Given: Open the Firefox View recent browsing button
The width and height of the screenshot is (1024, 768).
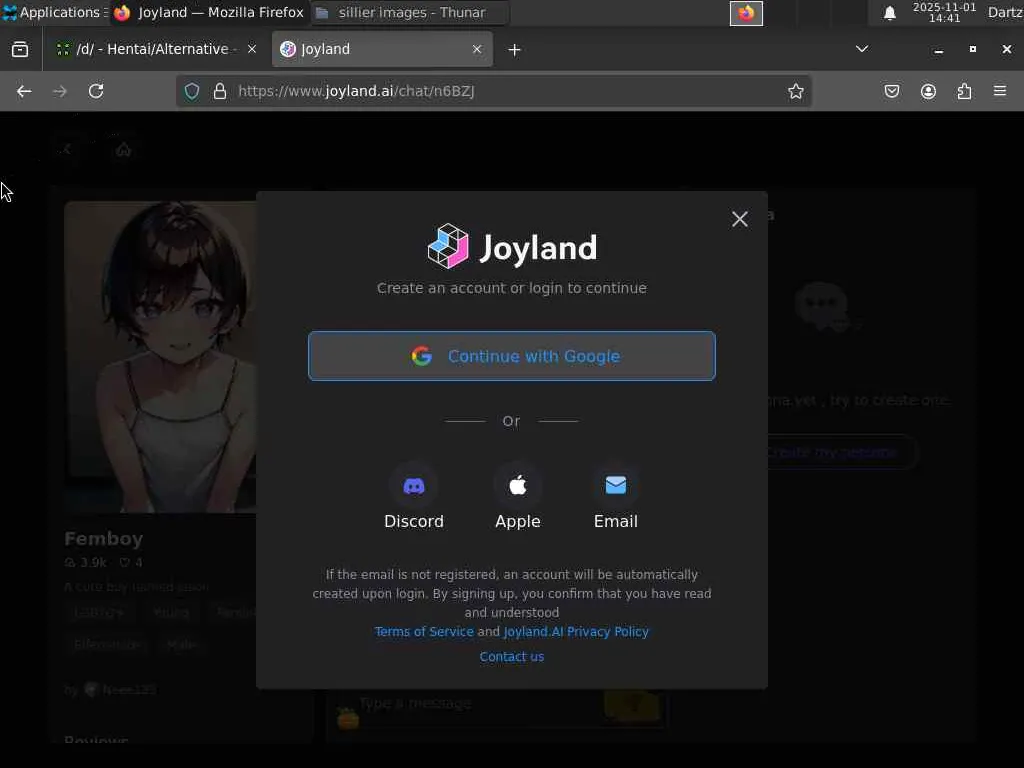Looking at the screenshot, I should click(20, 50).
